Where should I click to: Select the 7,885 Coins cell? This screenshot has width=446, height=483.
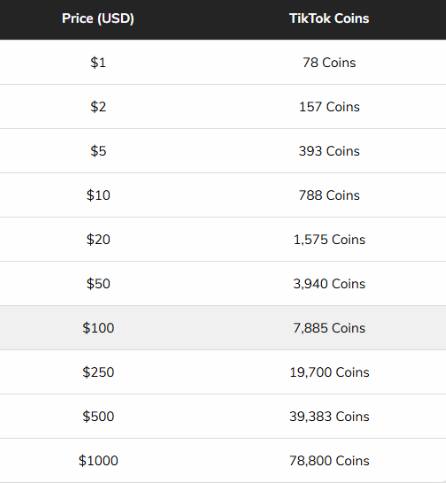329,328
